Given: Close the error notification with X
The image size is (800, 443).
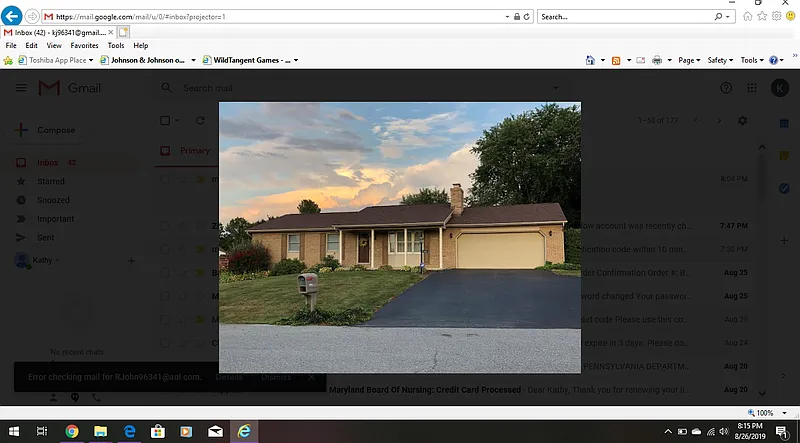Looking at the screenshot, I should tap(311, 377).
